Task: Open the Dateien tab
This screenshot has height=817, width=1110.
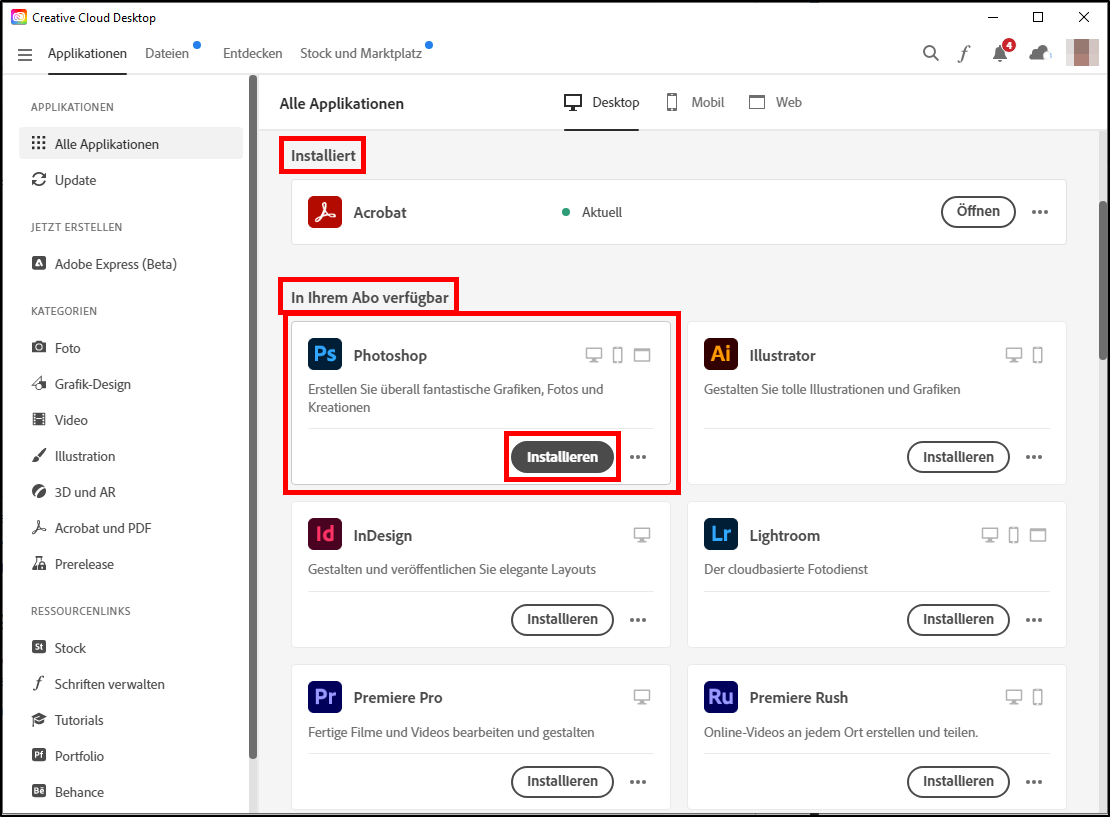Action: tap(167, 54)
